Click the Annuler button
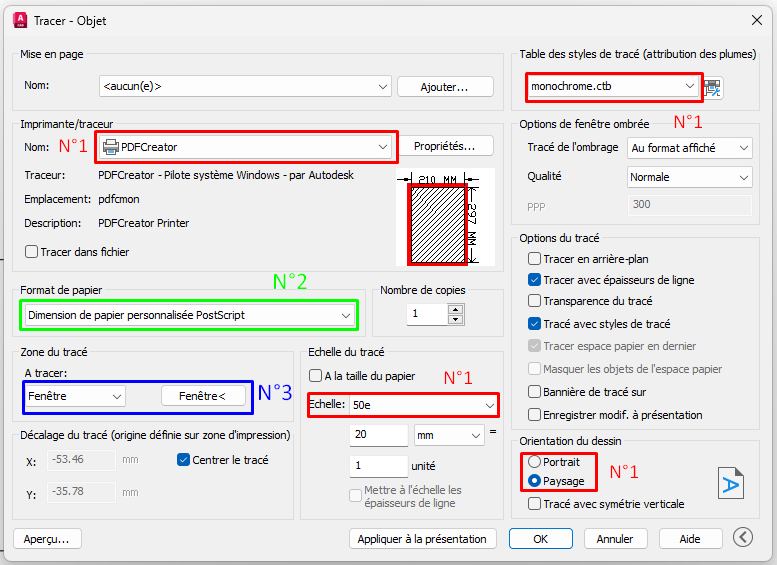Viewport: 777px width, 565px height. pos(615,539)
